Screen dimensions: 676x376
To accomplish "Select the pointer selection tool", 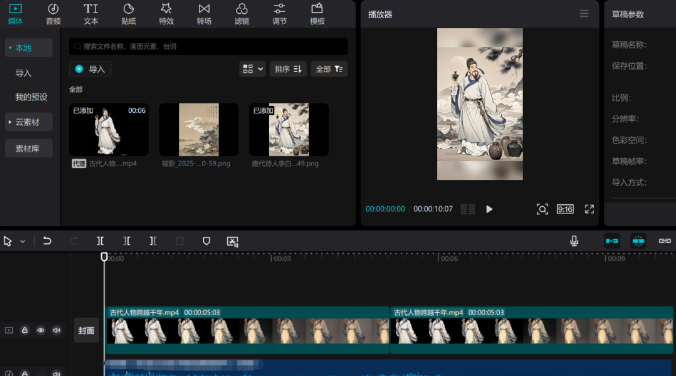I will pos(8,241).
